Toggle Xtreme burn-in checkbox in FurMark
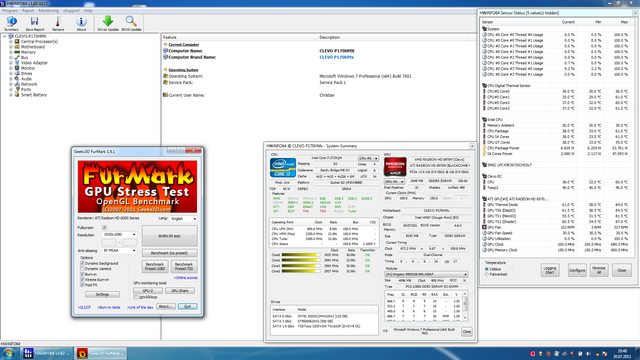 pos(82,280)
